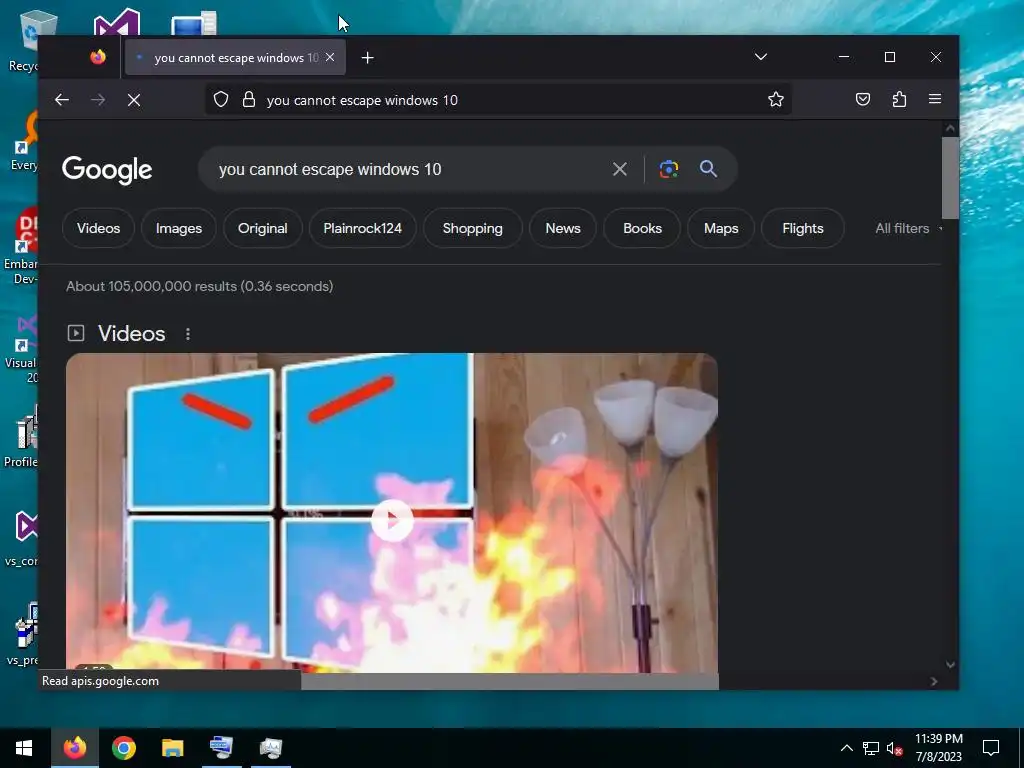This screenshot has width=1024, height=768.
Task: Search by image with Google Lens icon
Action: 668,169
